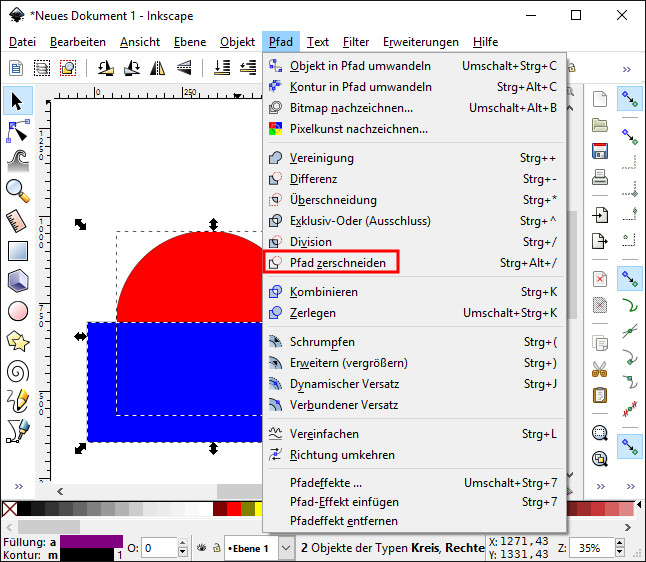This screenshot has height=562, width=646.
Task: Click the Save floppy disk icon
Action: coord(600,151)
